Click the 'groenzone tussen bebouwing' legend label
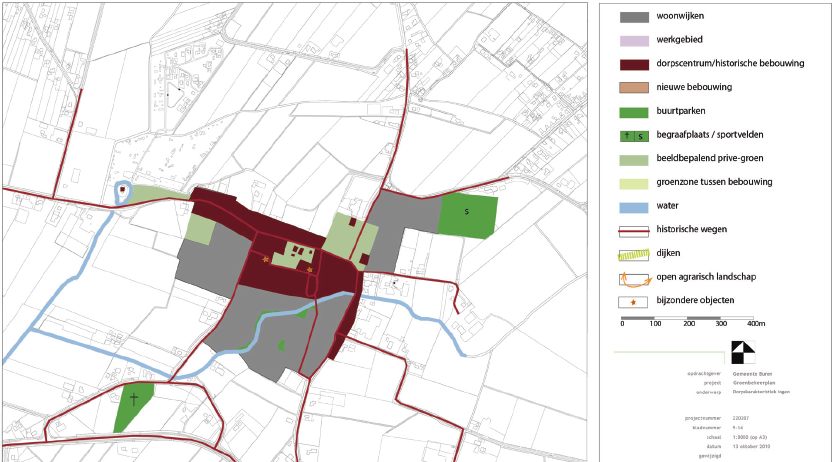 (x=714, y=182)
